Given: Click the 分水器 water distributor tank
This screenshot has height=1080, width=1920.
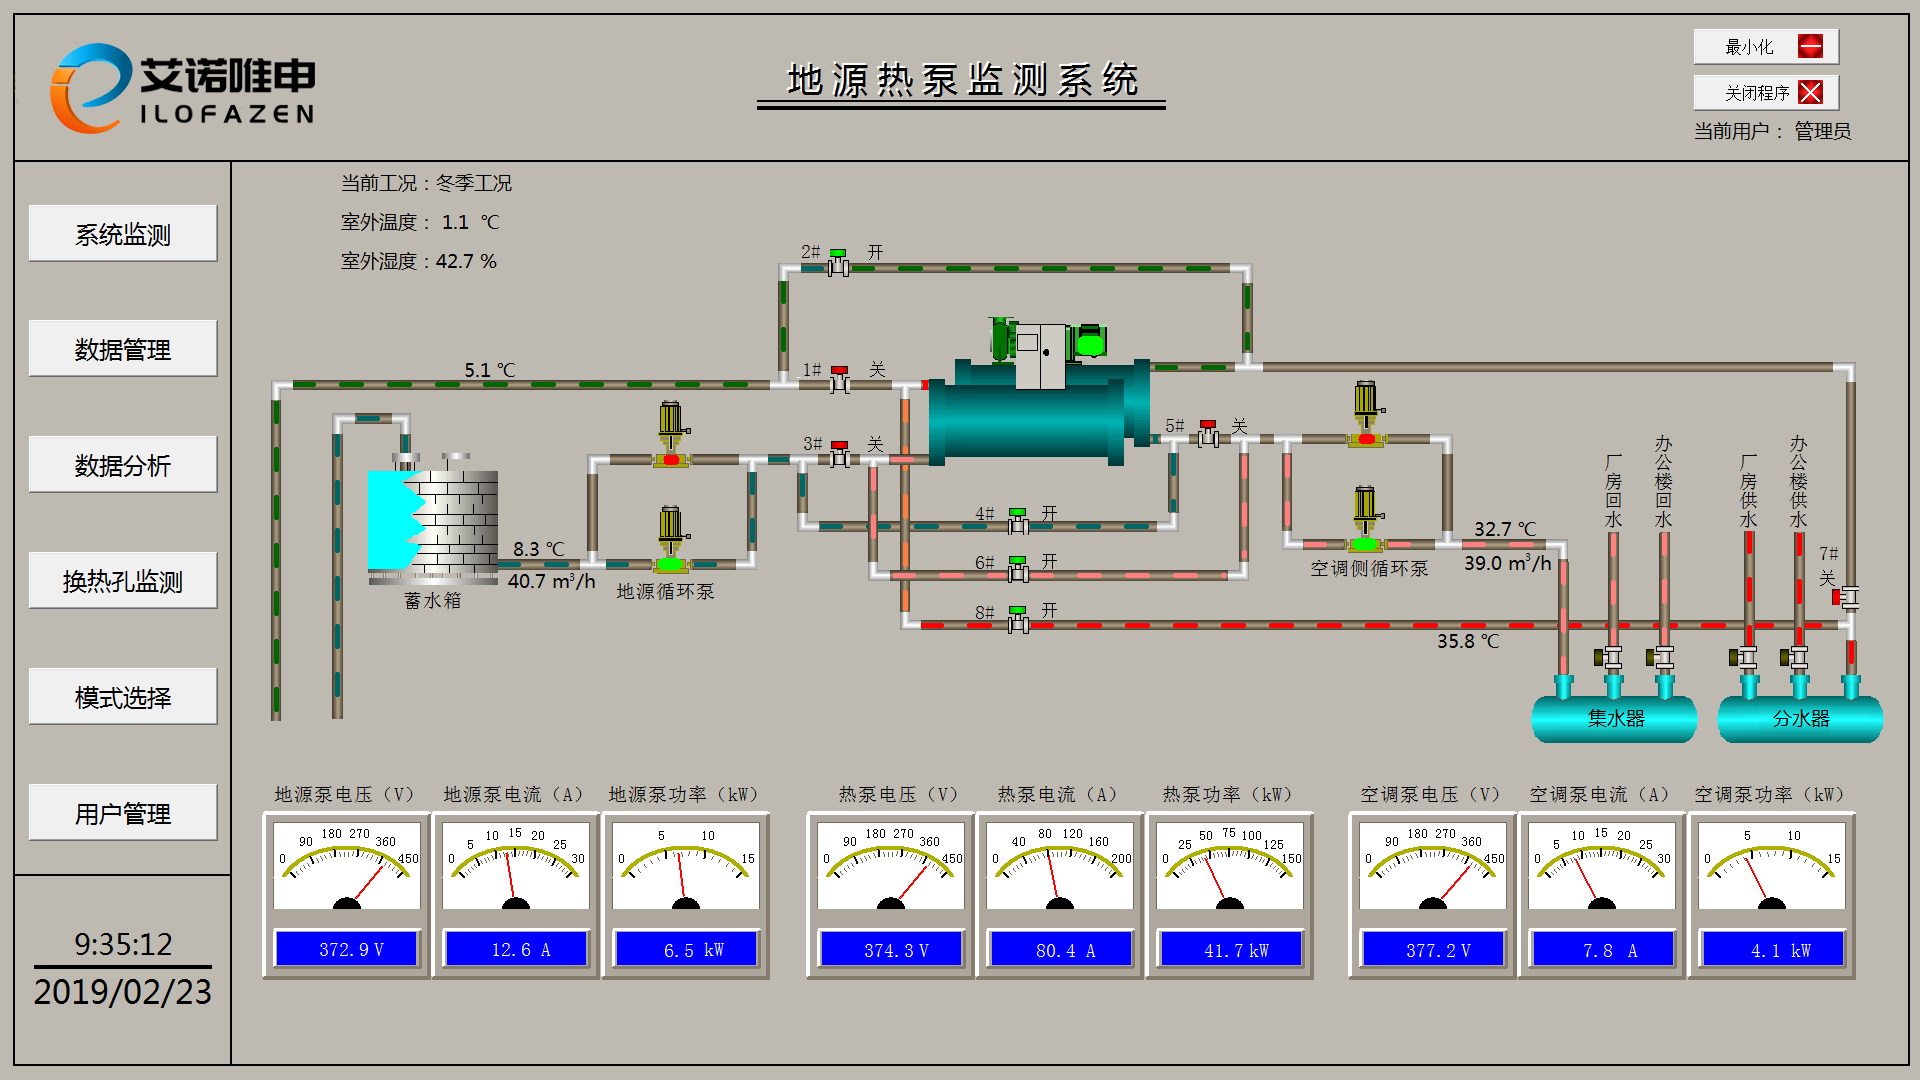Looking at the screenshot, I should tap(1800, 718).
